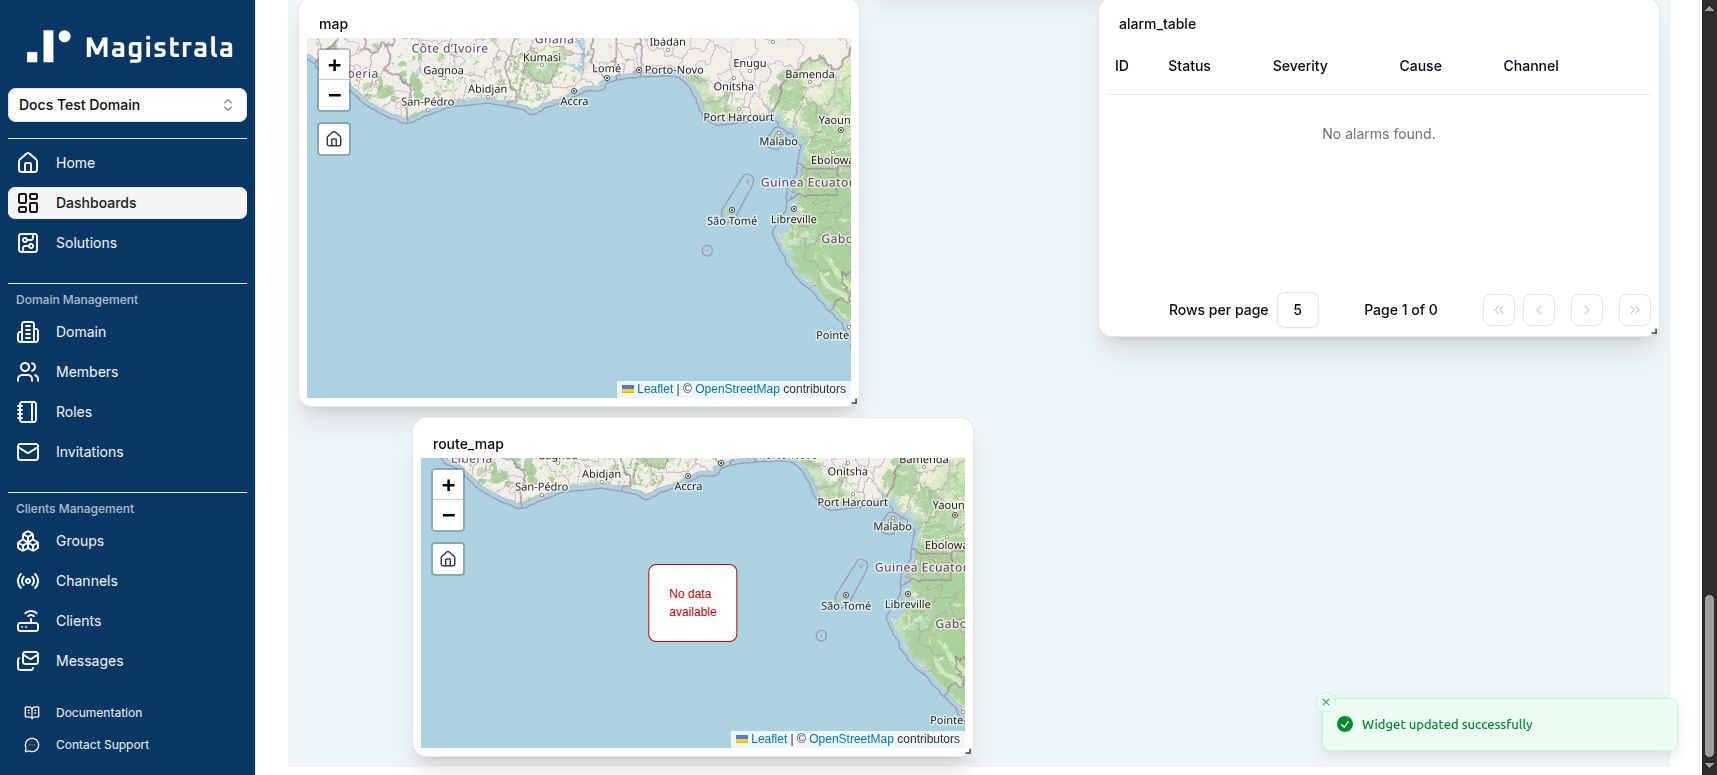Go to first page of alarms
The width and height of the screenshot is (1717, 775).
point(1499,310)
